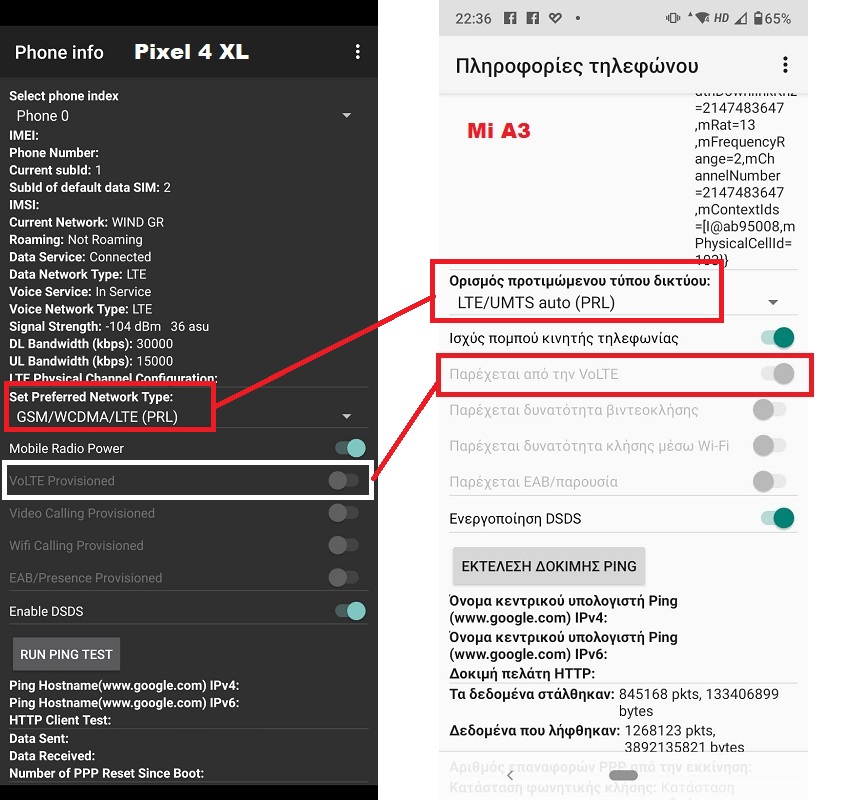Toggle Παρέχεται από την VoLTE switch
Image resolution: width=842 pixels, height=800 pixels.
pos(778,374)
